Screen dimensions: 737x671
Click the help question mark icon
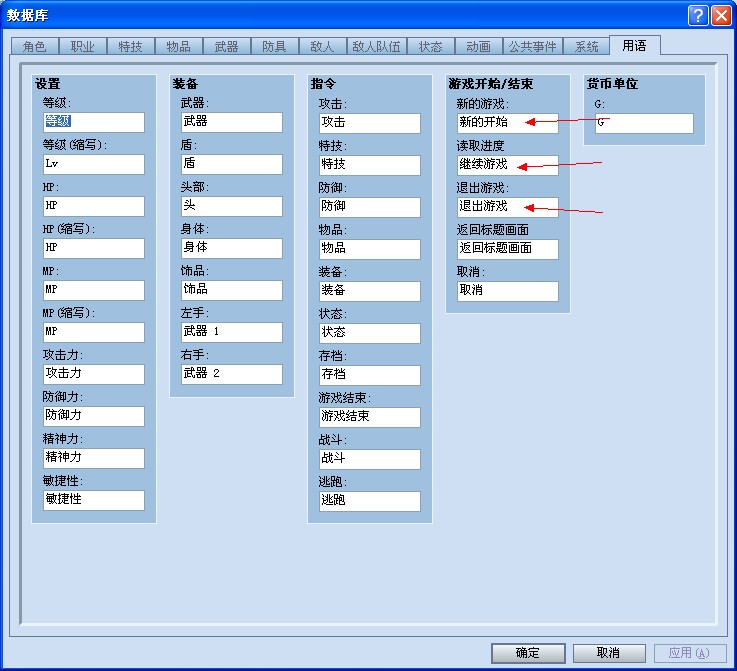pos(698,16)
